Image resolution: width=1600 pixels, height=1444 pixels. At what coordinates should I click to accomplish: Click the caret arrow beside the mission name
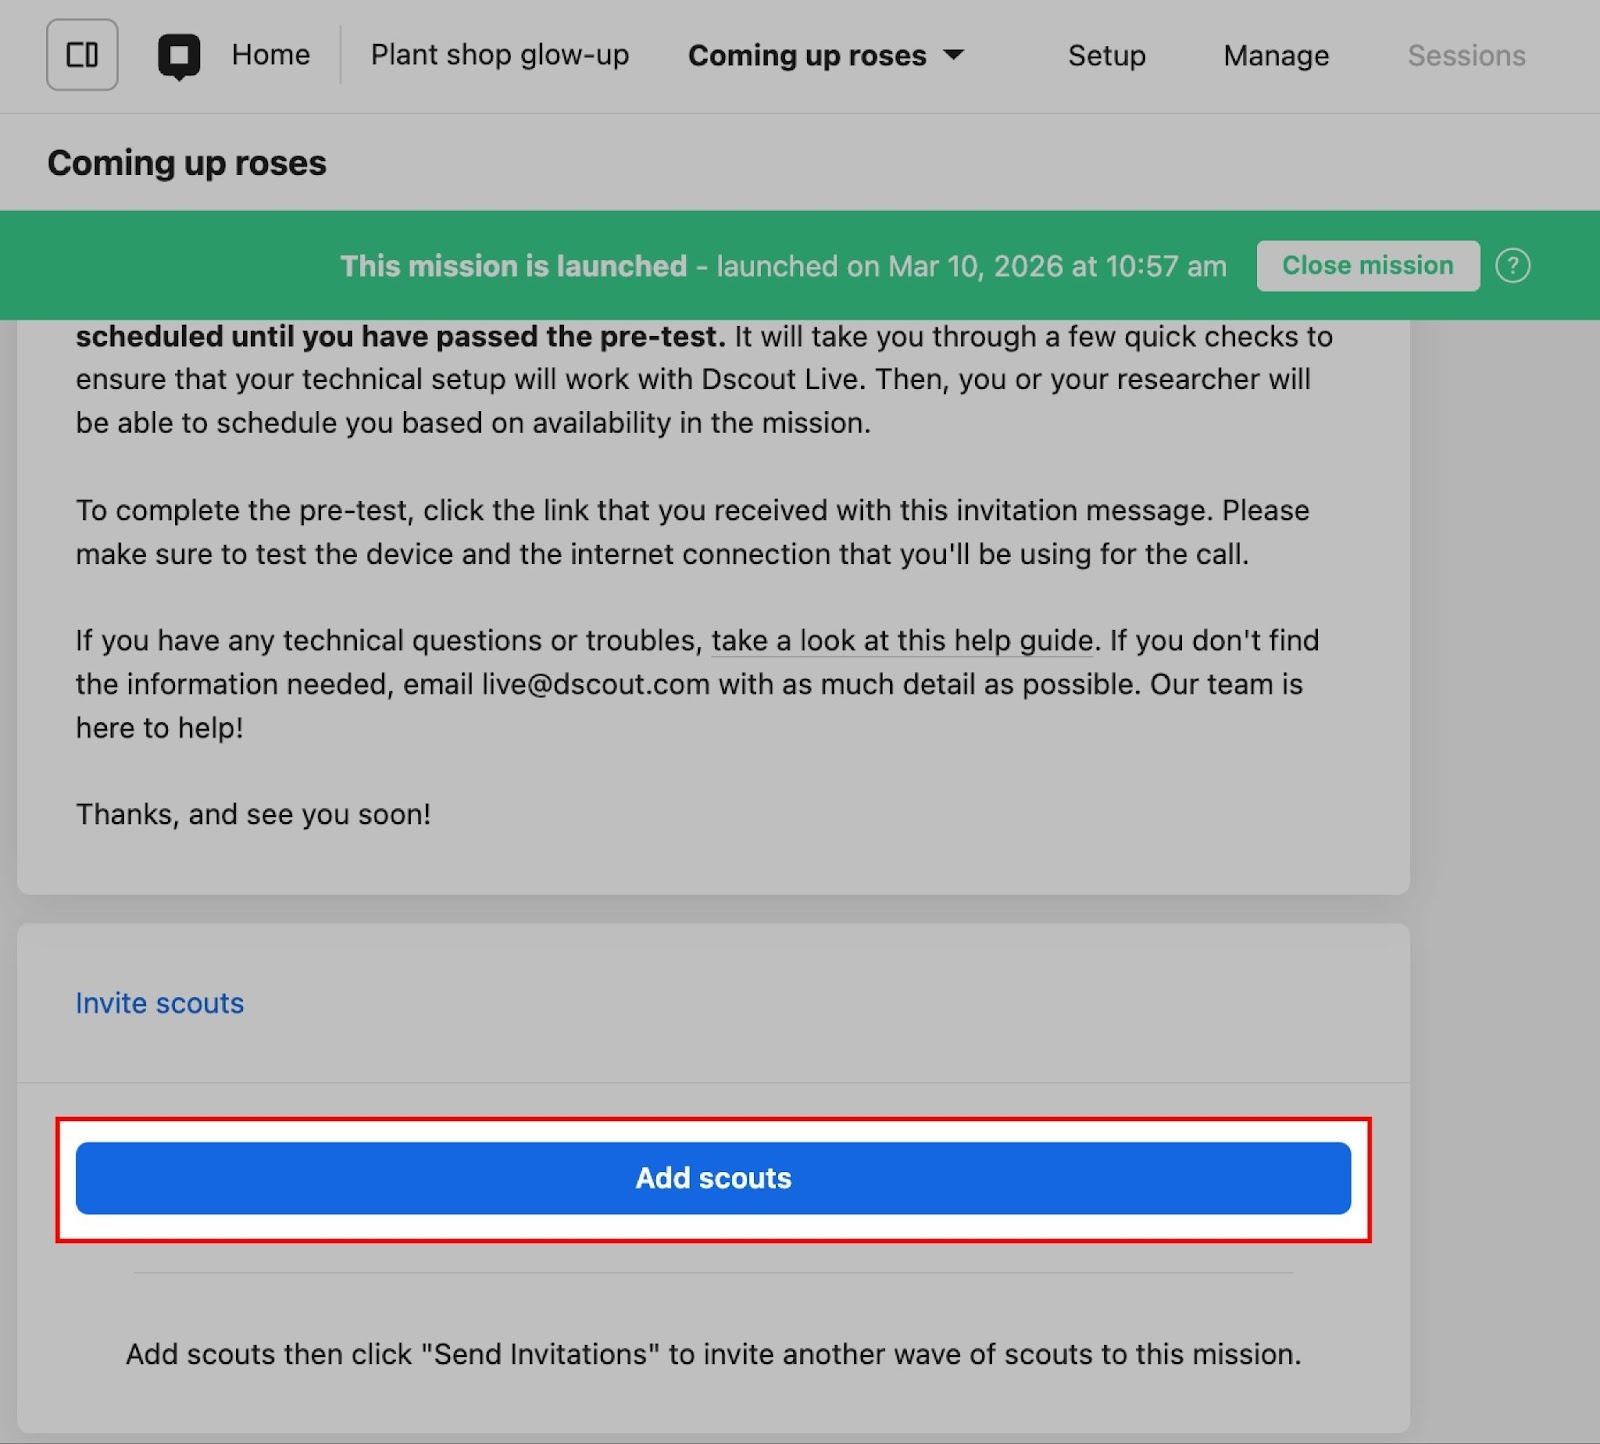(954, 55)
